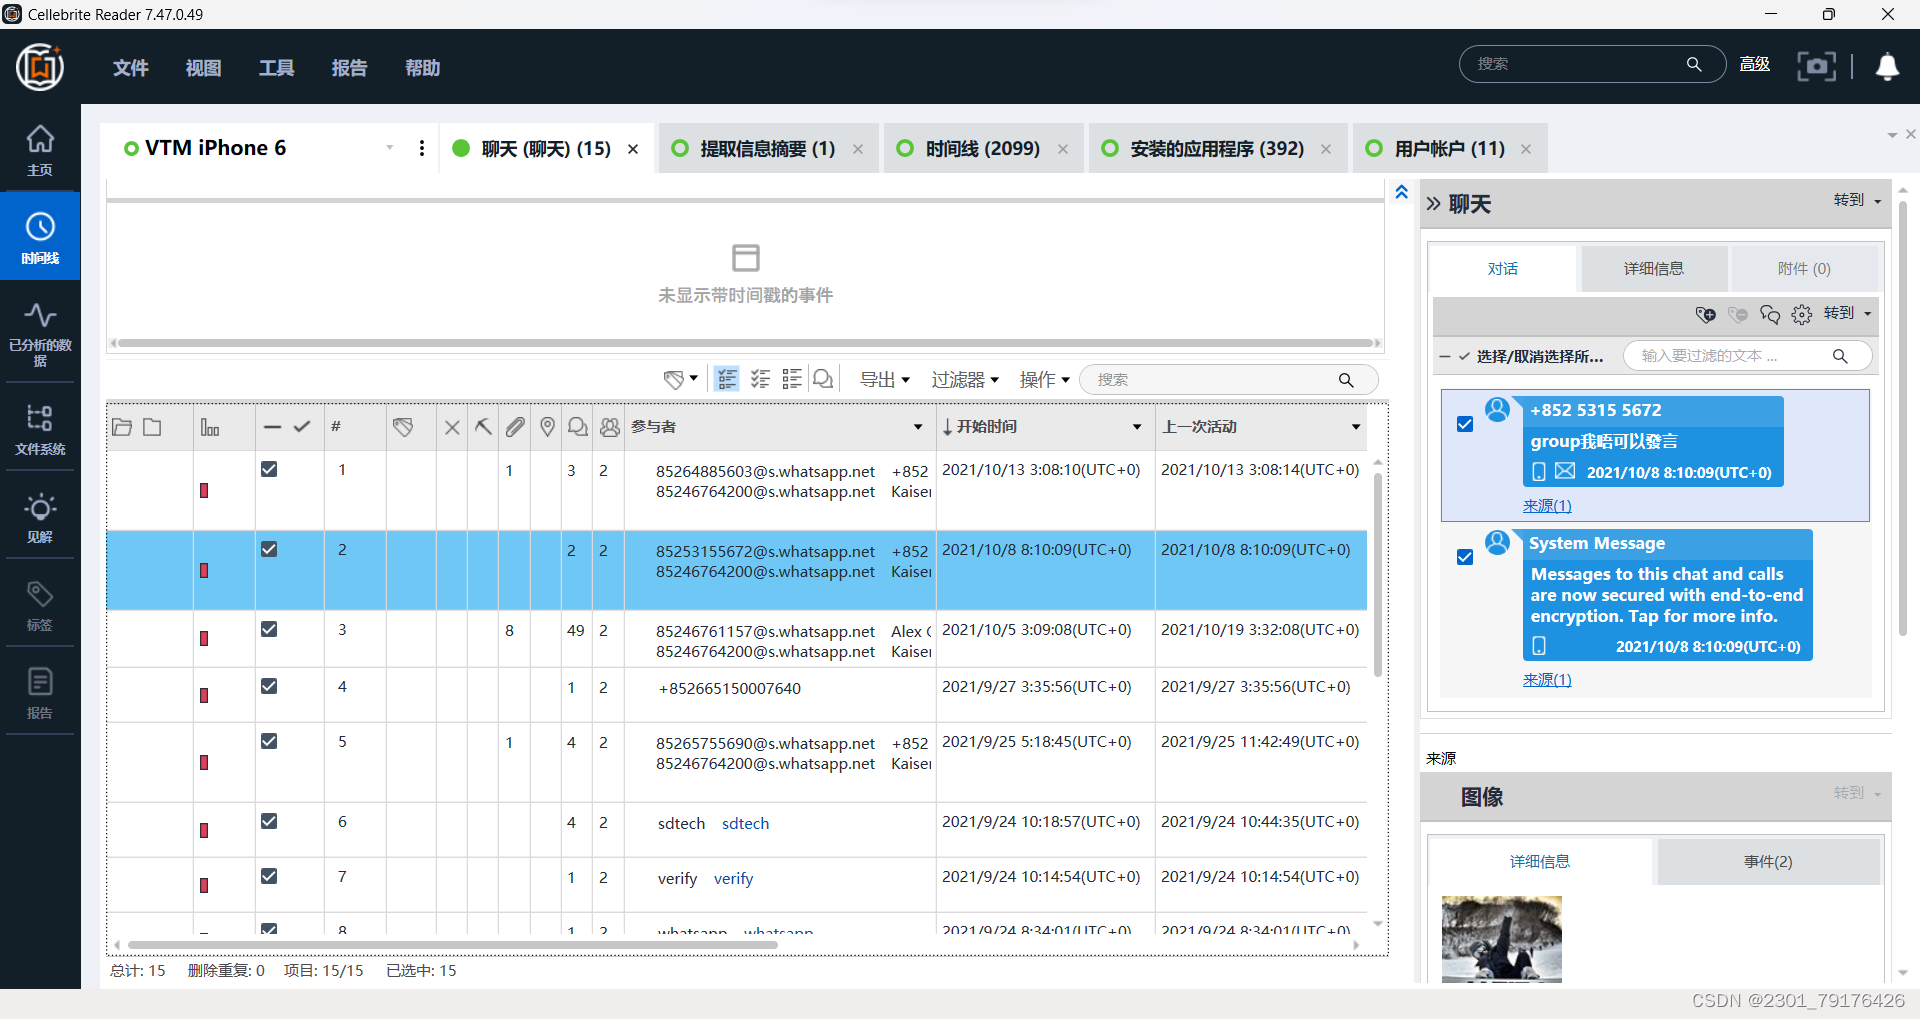Open the 操作 actions dropdown
1920x1019 pixels.
(x=1045, y=380)
